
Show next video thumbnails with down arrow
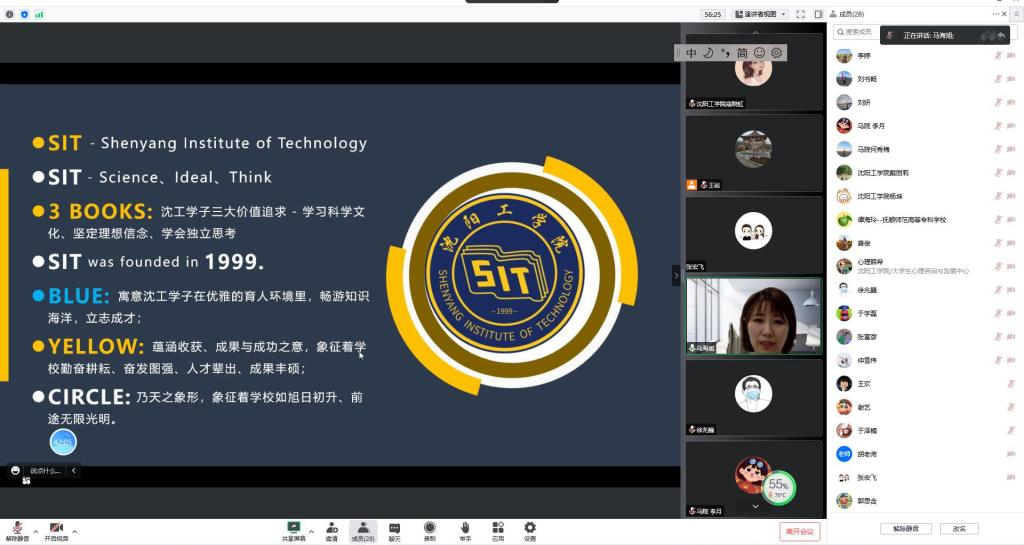click(756, 506)
